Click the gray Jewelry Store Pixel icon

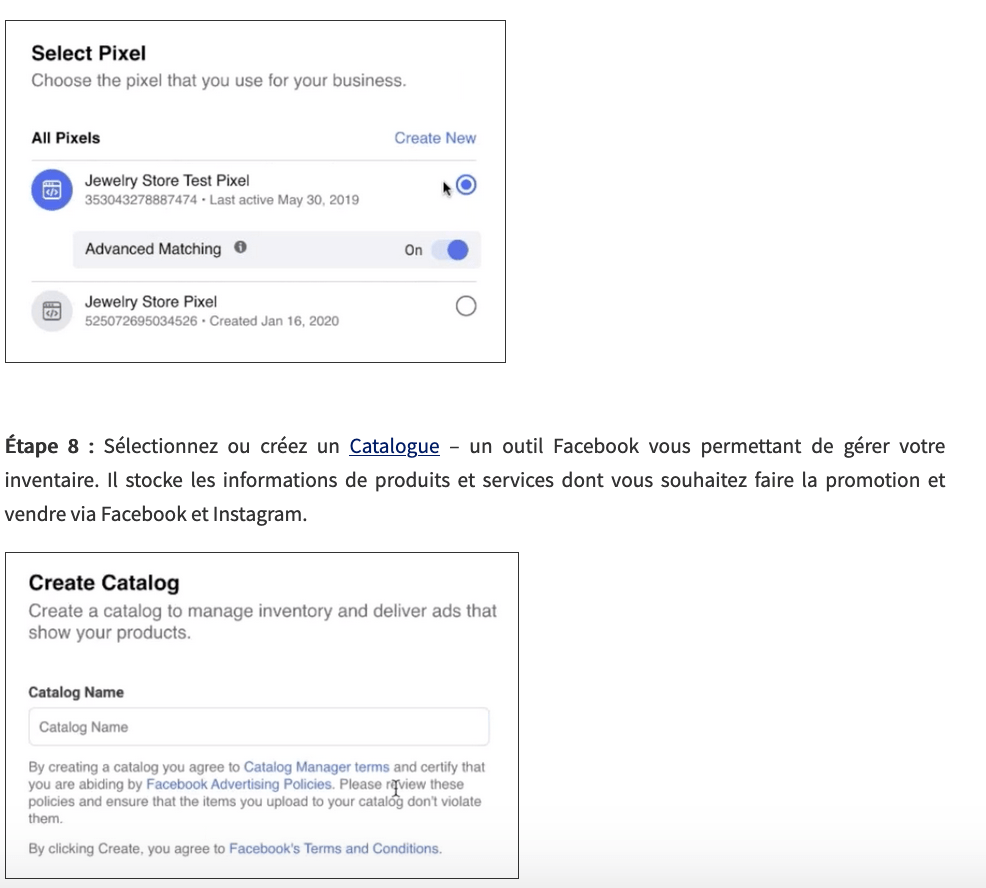pos(51,311)
